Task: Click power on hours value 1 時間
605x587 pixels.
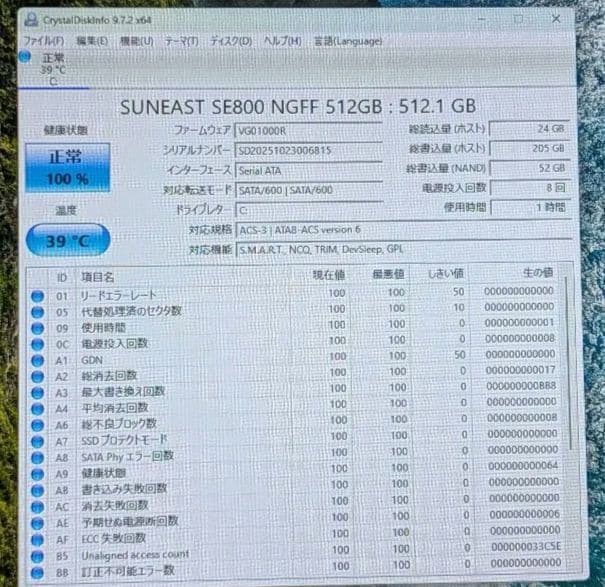Action: point(530,208)
